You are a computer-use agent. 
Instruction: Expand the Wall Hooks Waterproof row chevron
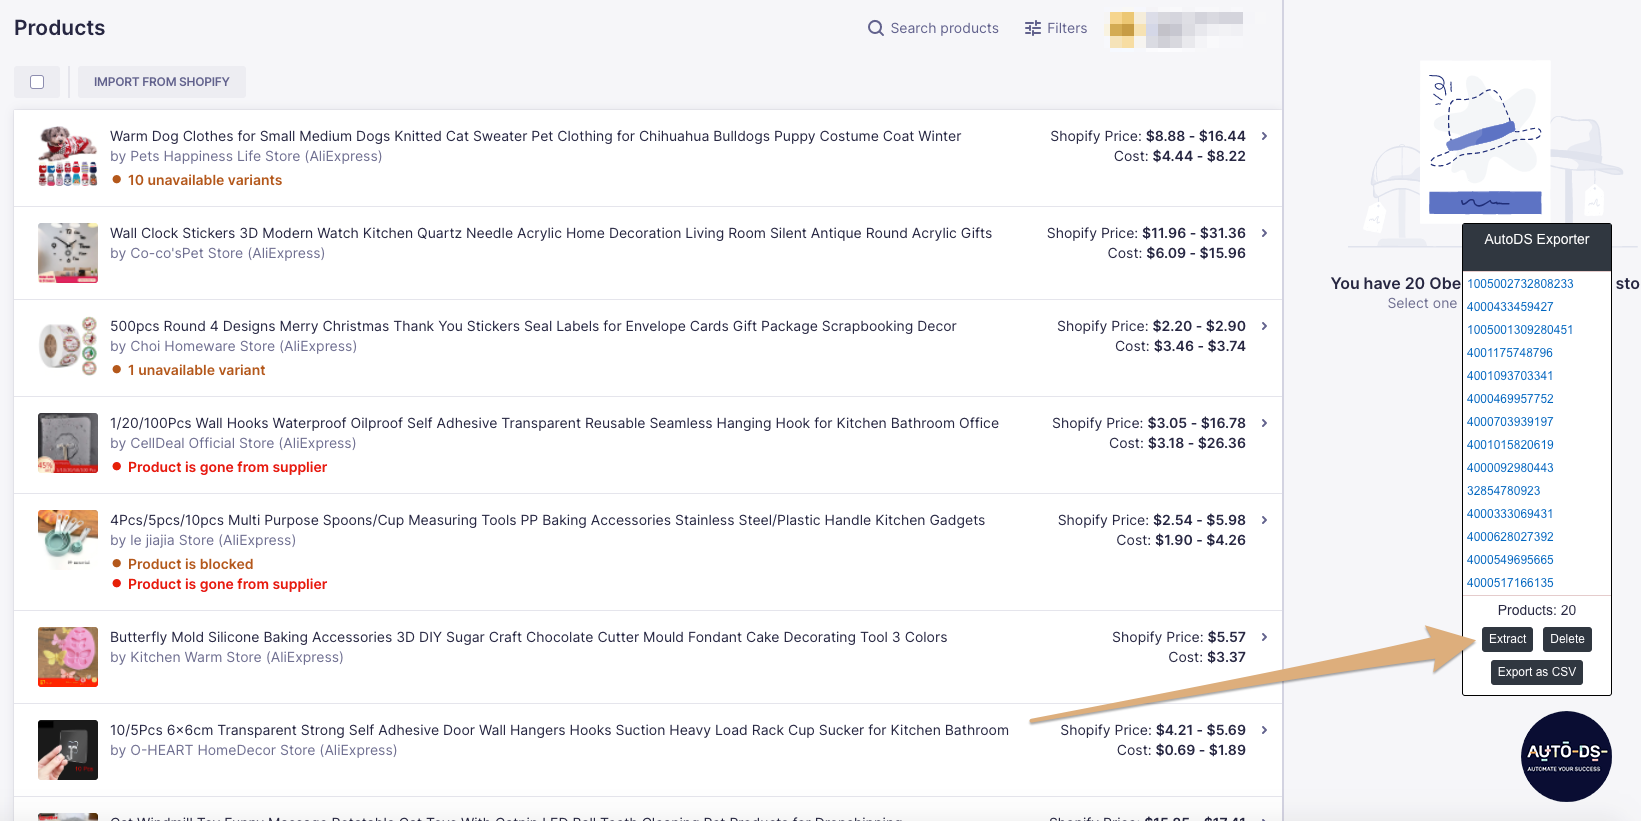click(1264, 423)
